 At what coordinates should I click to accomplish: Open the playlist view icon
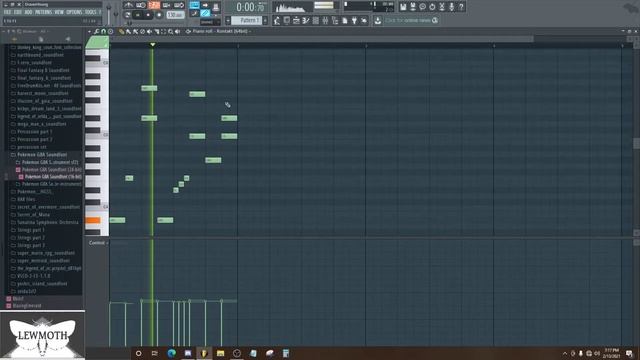coord(296,20)
